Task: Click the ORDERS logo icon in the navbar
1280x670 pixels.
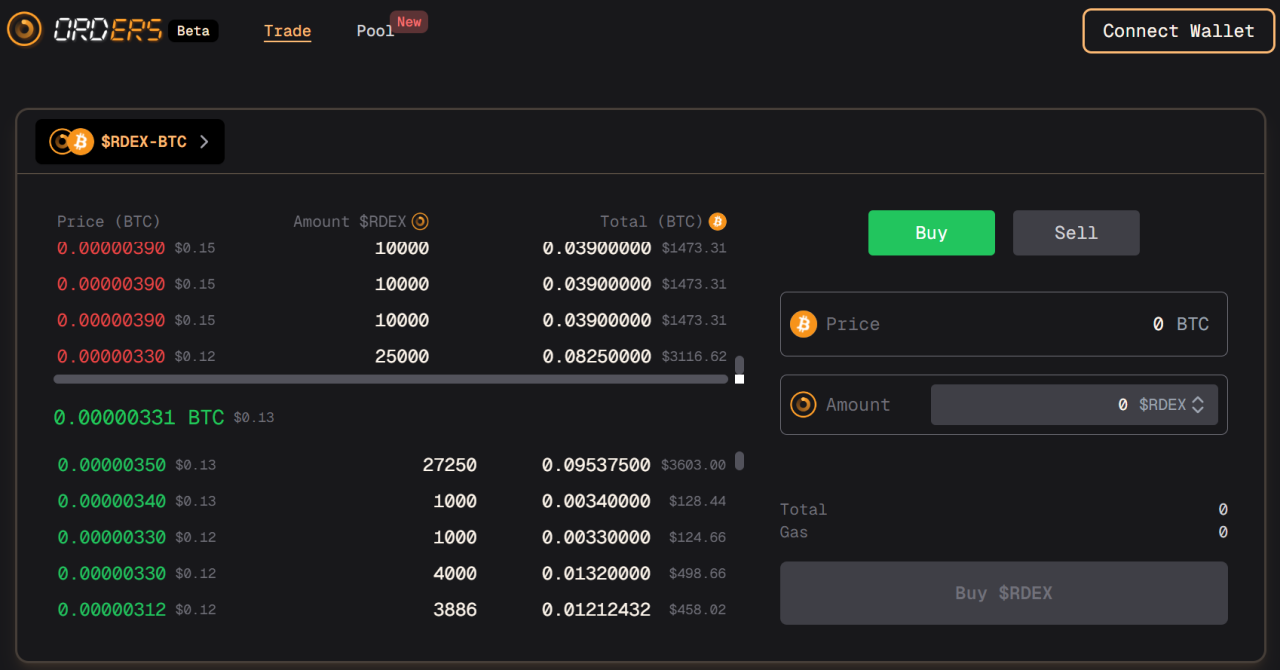Action: point(24,29)
